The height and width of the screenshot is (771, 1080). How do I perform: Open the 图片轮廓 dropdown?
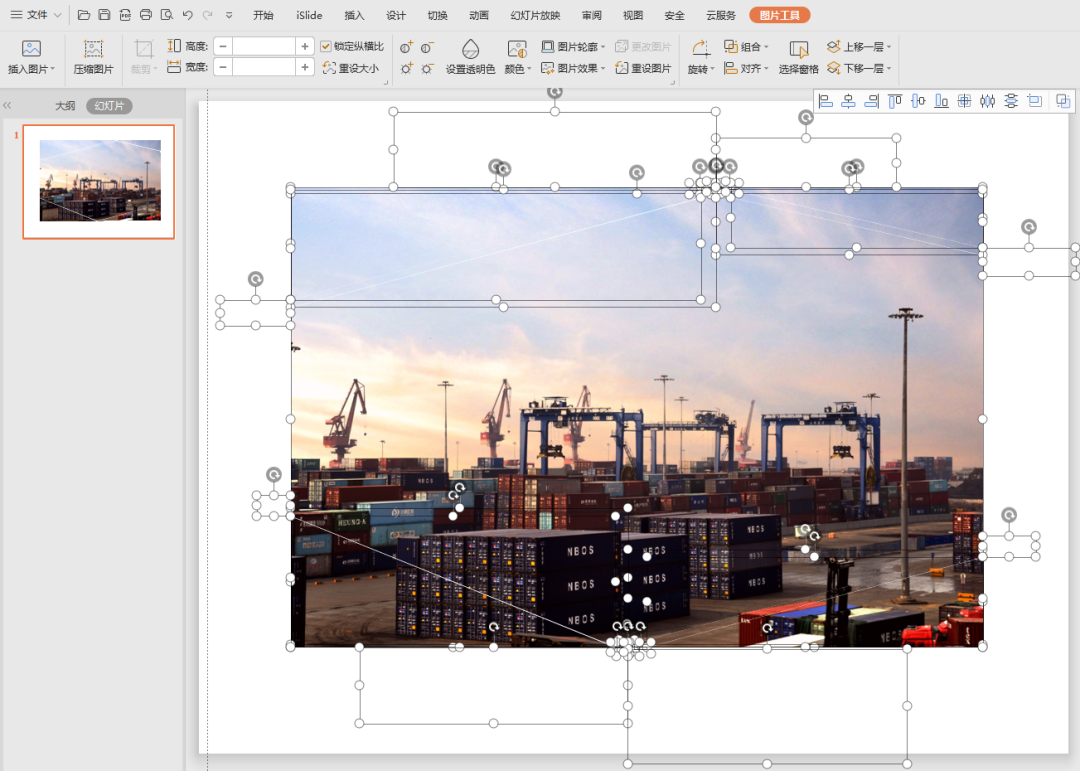click(573, 47)
